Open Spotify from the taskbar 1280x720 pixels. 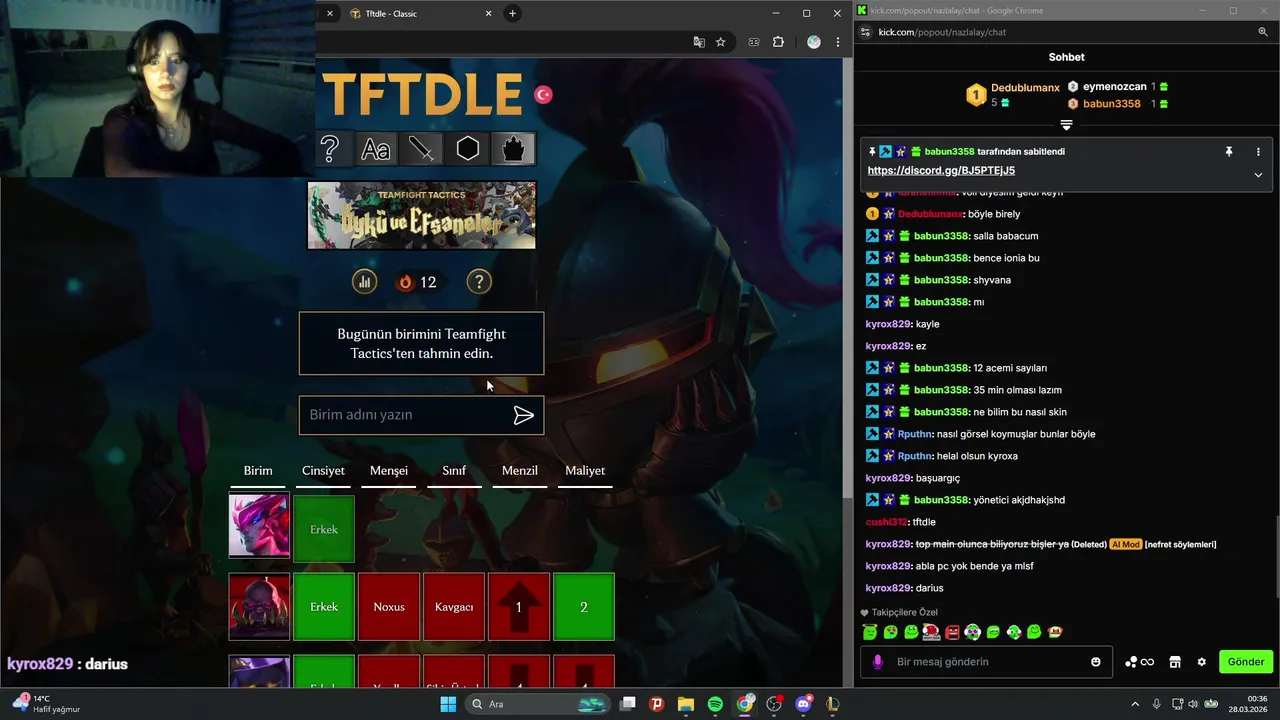(x=715, y=704)
